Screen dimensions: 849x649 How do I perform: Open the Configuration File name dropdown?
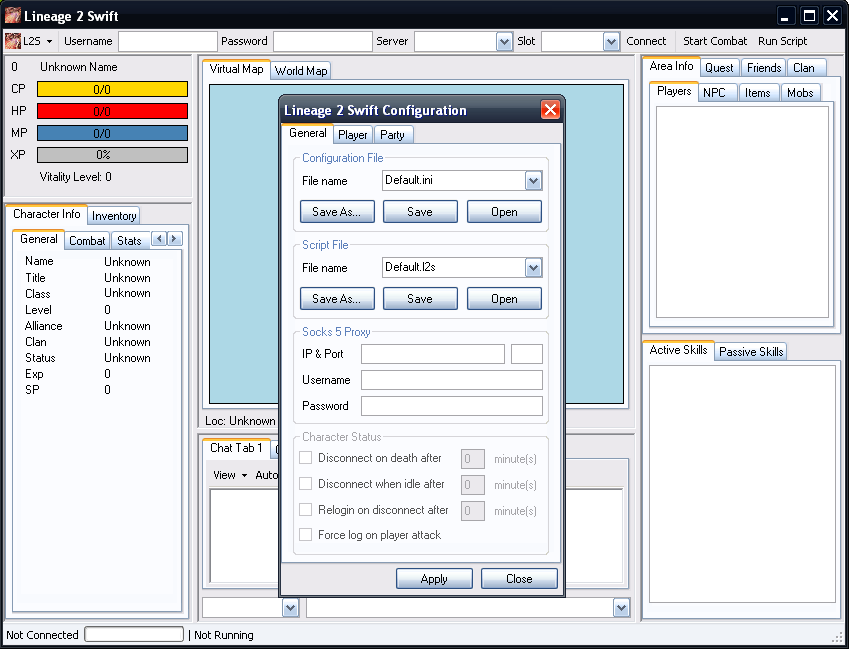(533, 181)
